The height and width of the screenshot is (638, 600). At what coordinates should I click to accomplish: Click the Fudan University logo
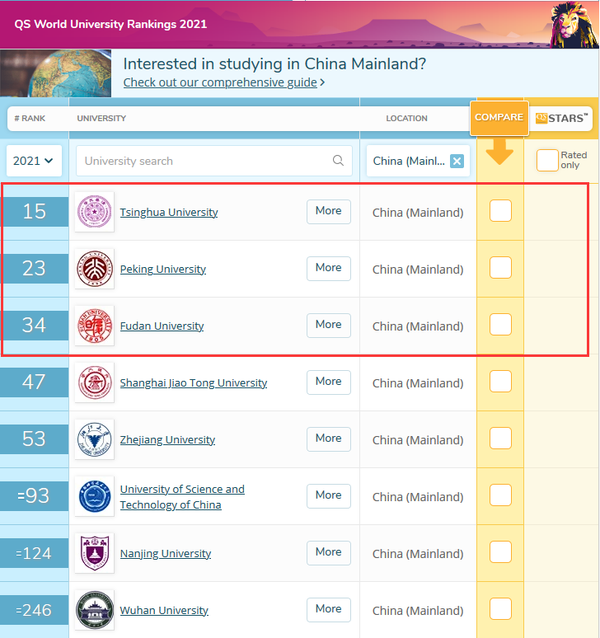pyautogui.click(x=94, y=326)
